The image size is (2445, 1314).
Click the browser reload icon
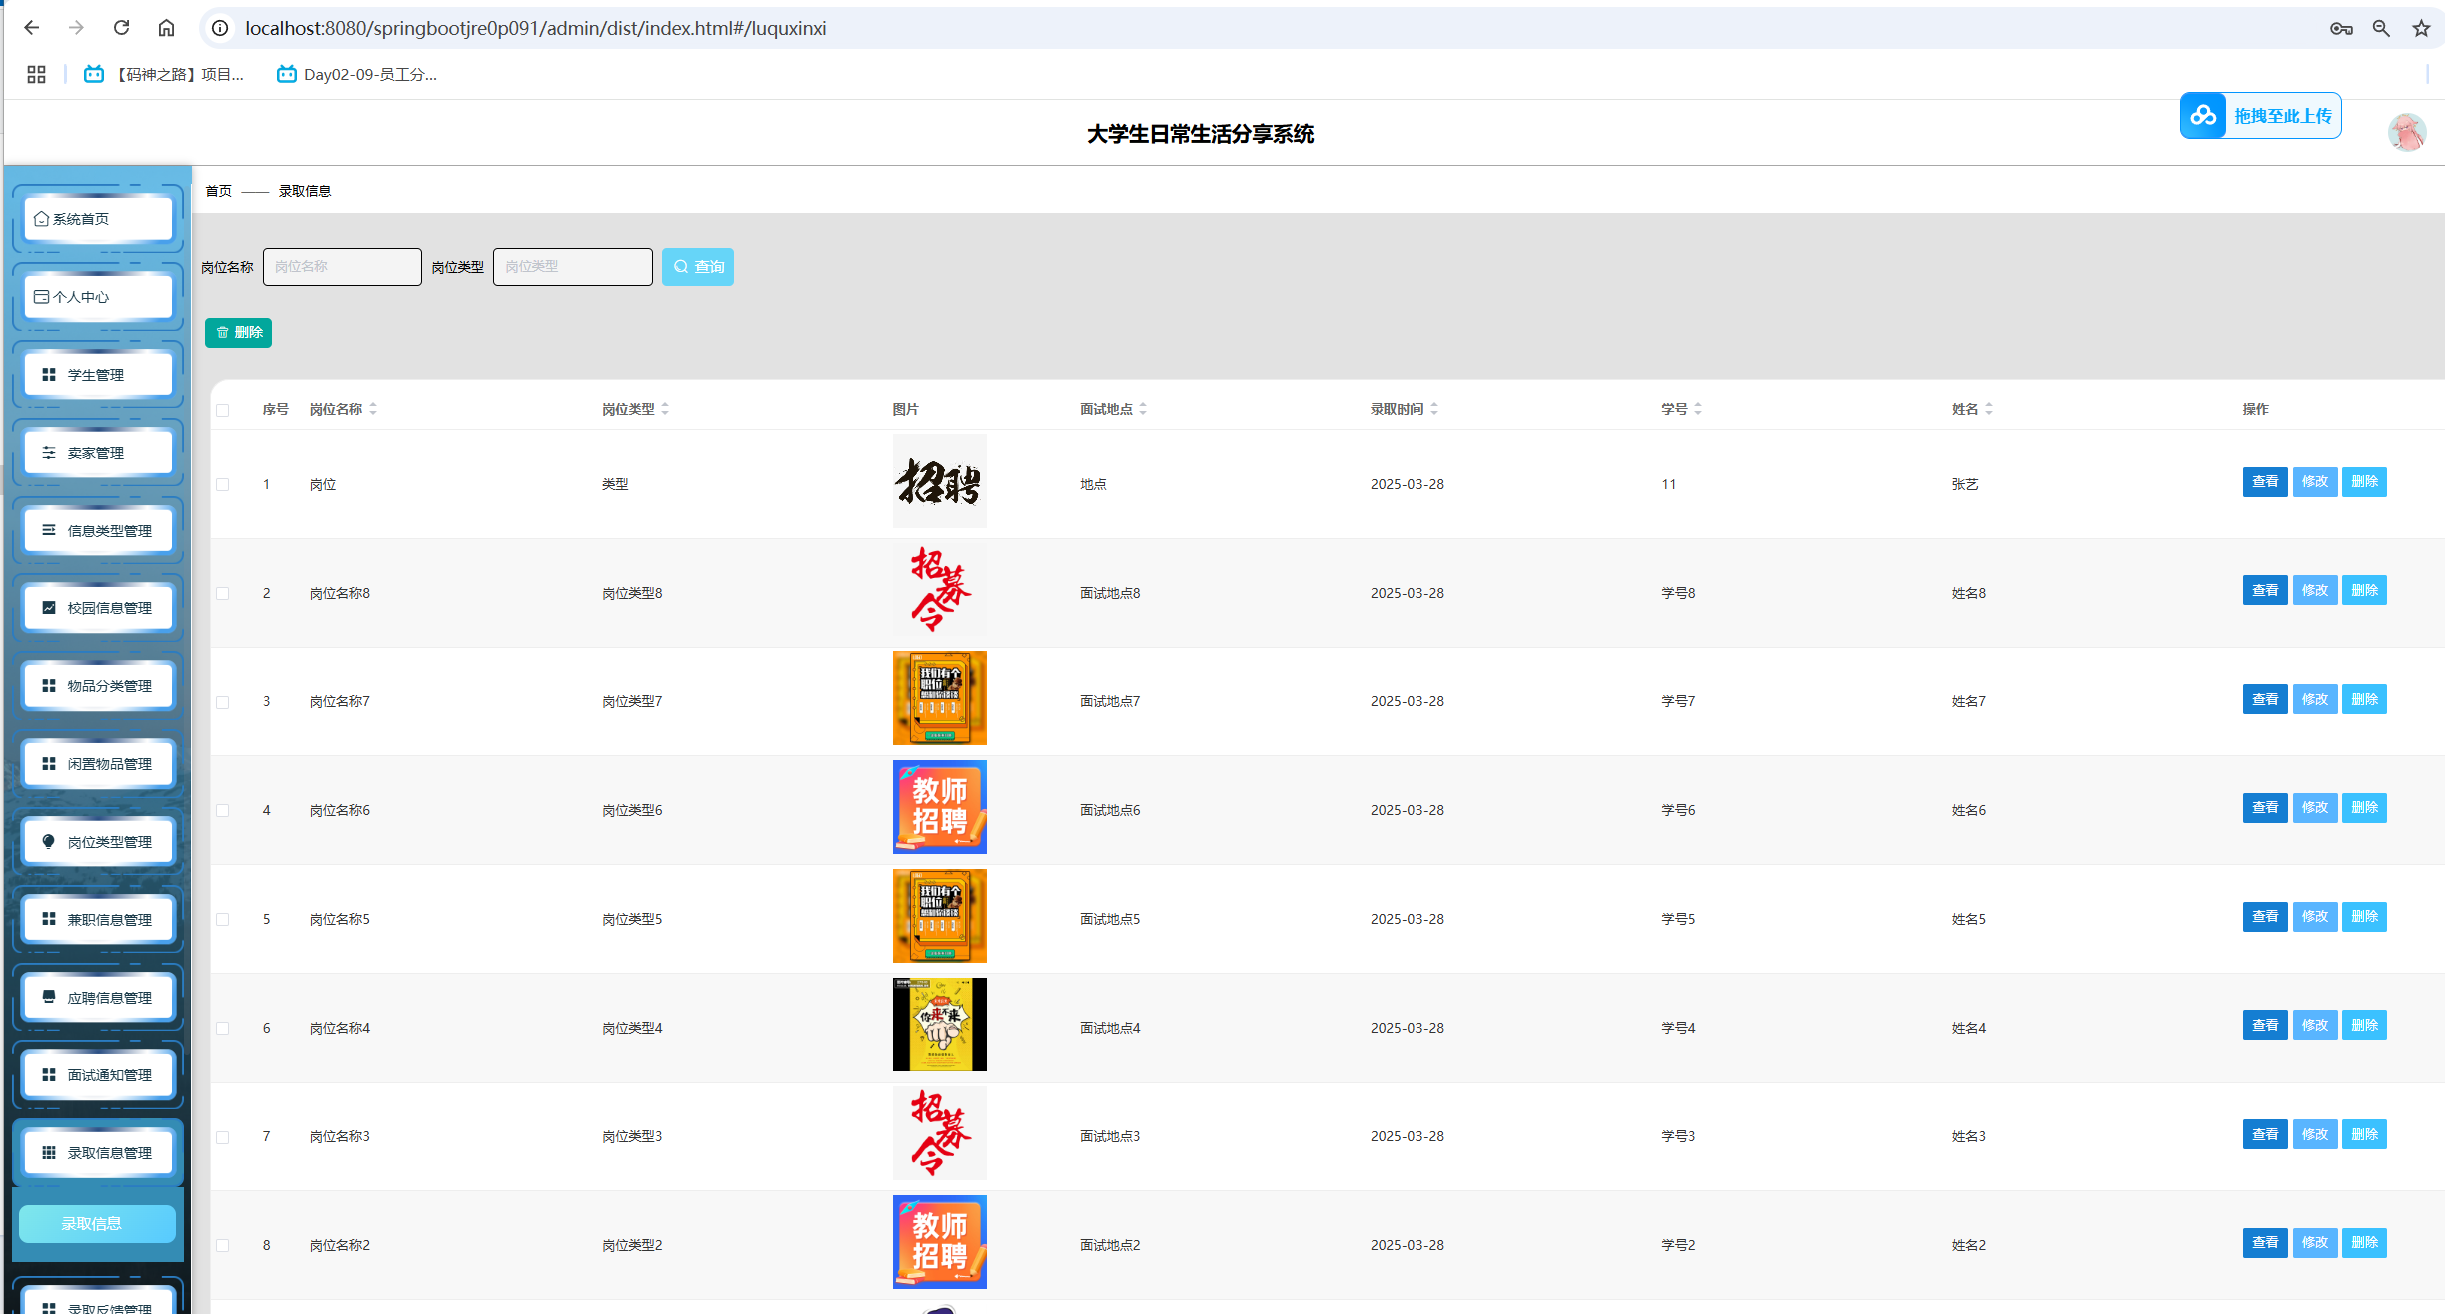(x=121, y=28)
